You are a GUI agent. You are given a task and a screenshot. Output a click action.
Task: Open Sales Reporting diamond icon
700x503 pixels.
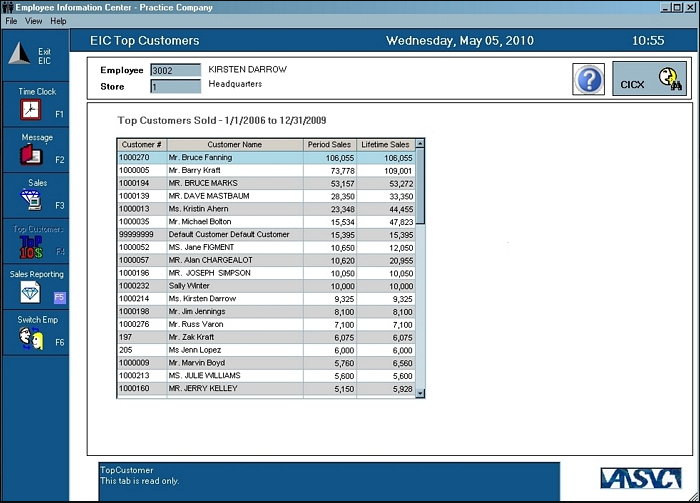click(31, 293)
